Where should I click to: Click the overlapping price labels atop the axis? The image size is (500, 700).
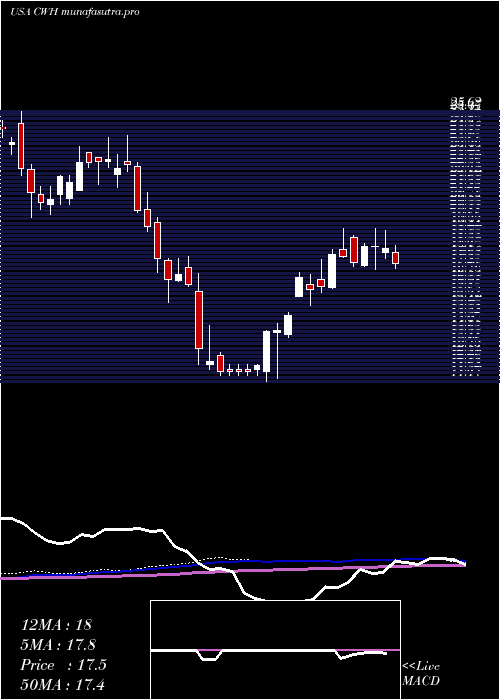click(466, 105)
